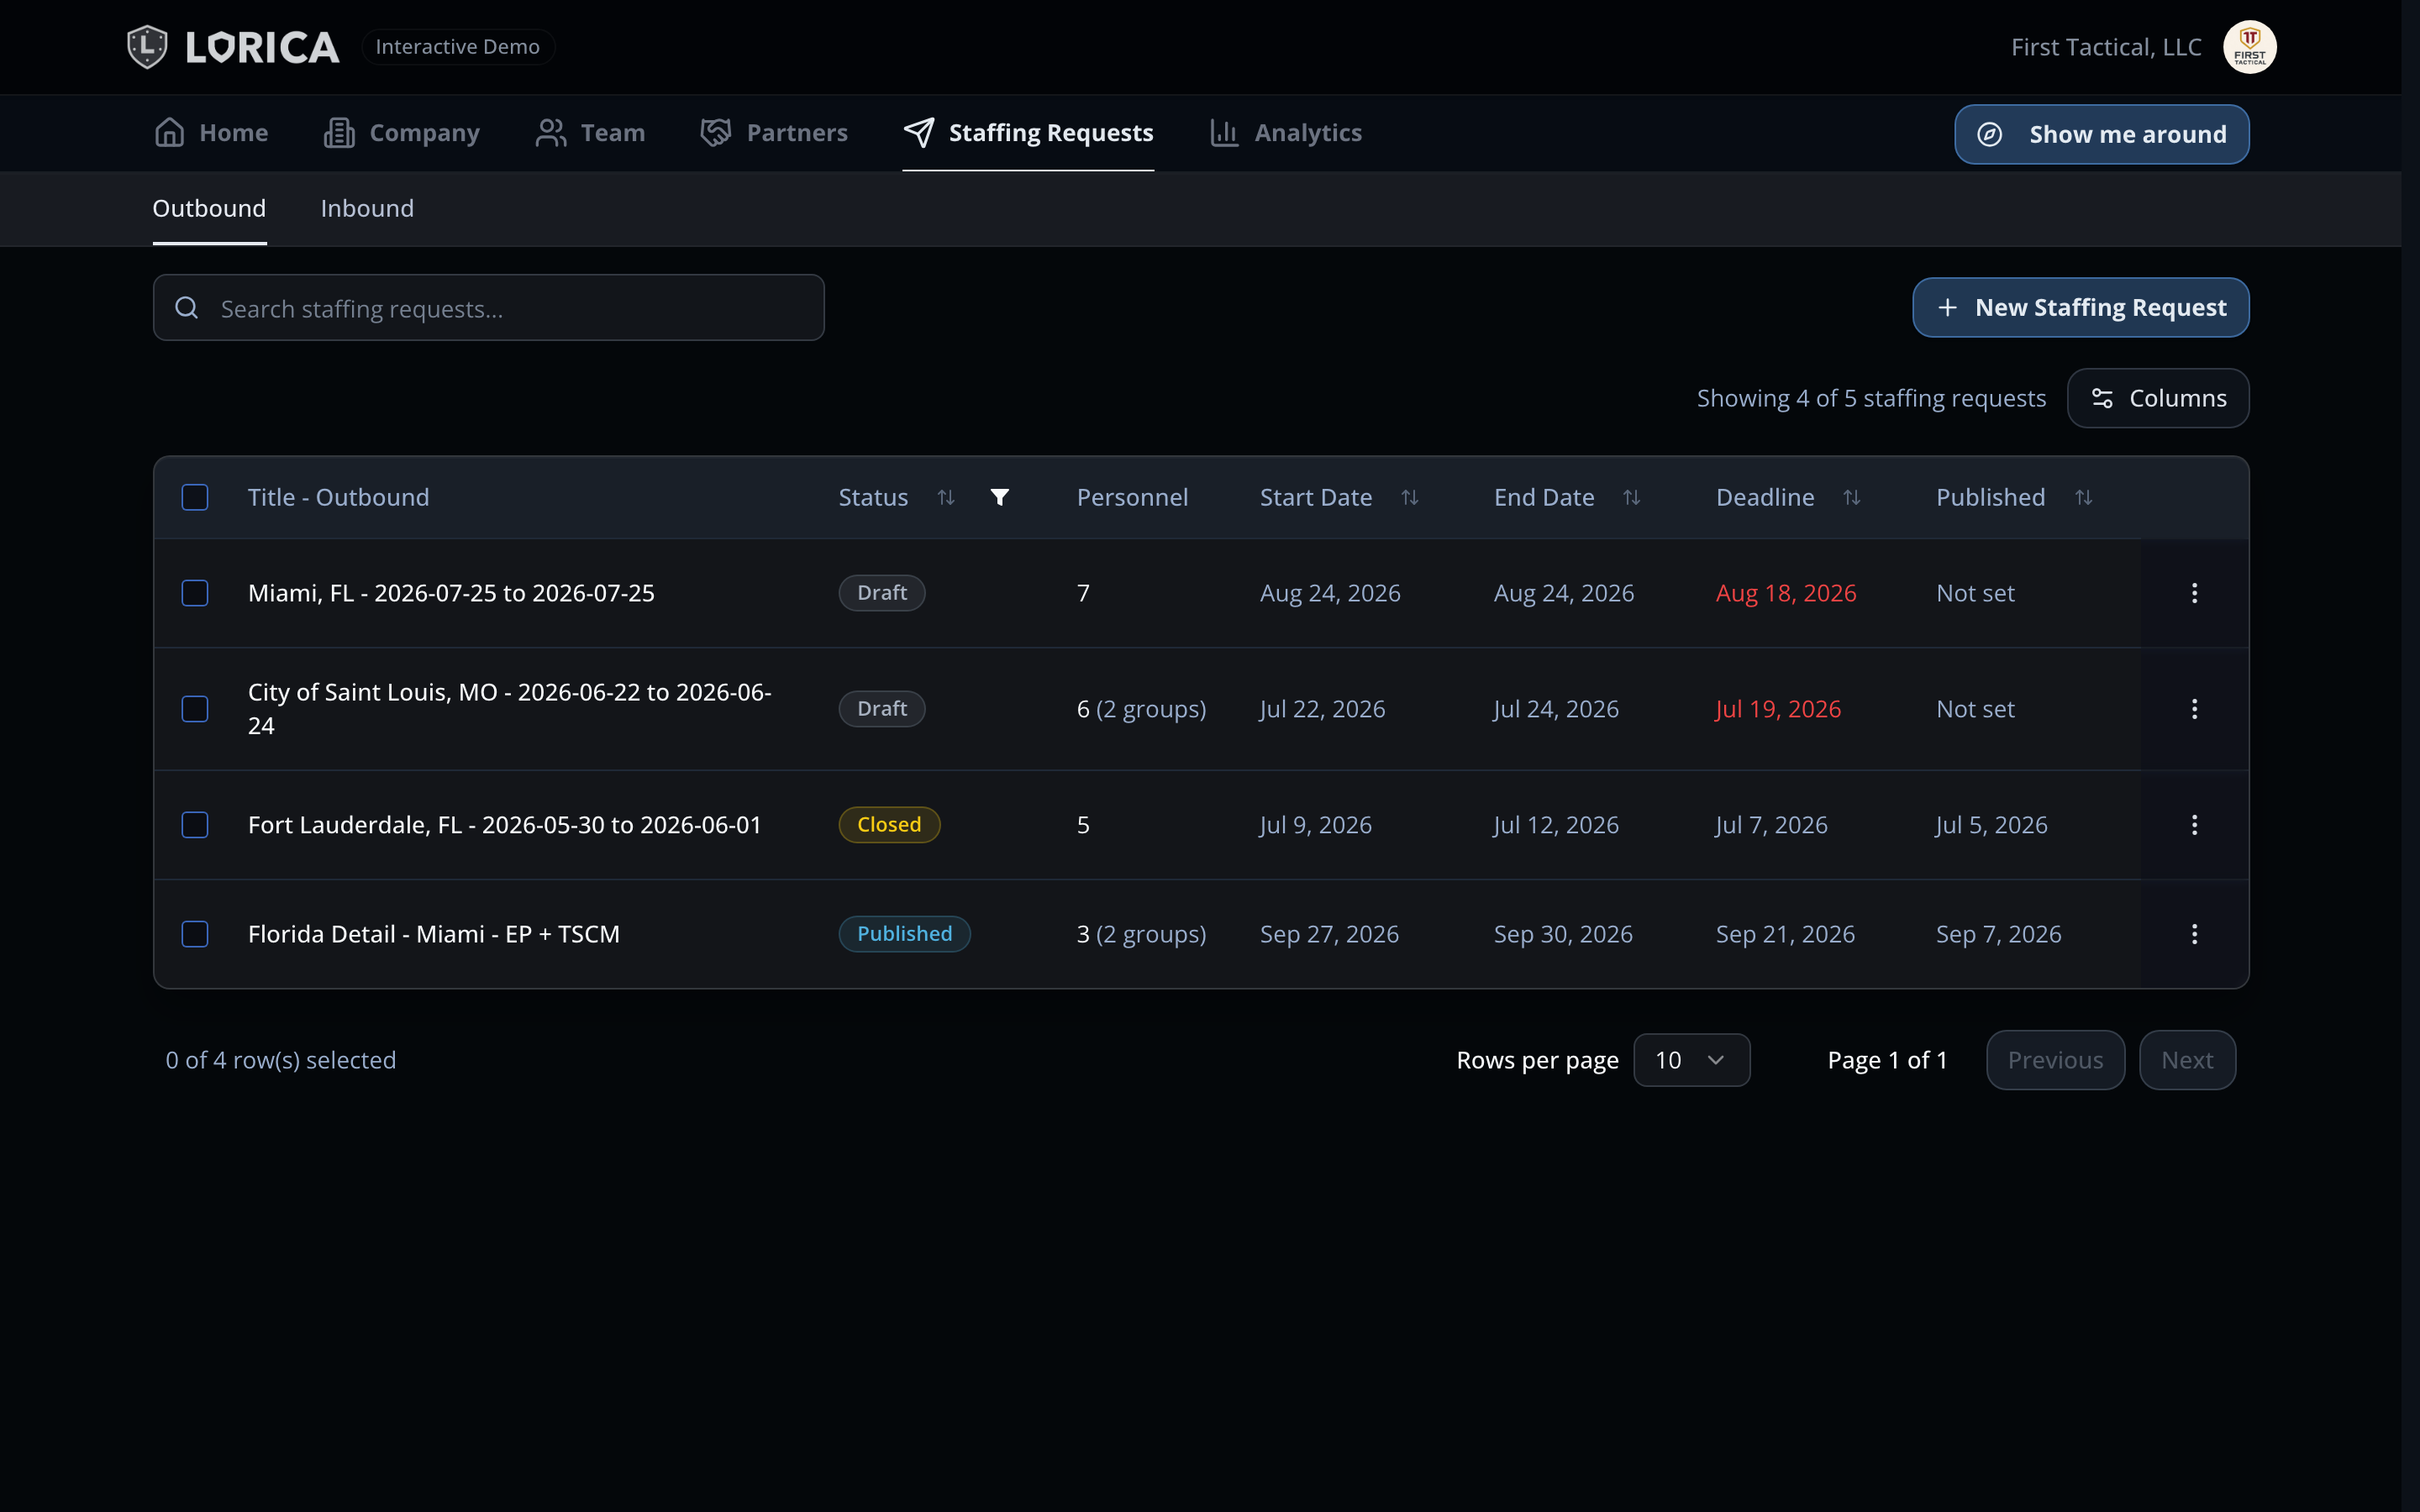Open actions menu for Fort Lauderdale row
Image resolution: width=2420 pixels, height=1512 pixels.
[2194, 825]
